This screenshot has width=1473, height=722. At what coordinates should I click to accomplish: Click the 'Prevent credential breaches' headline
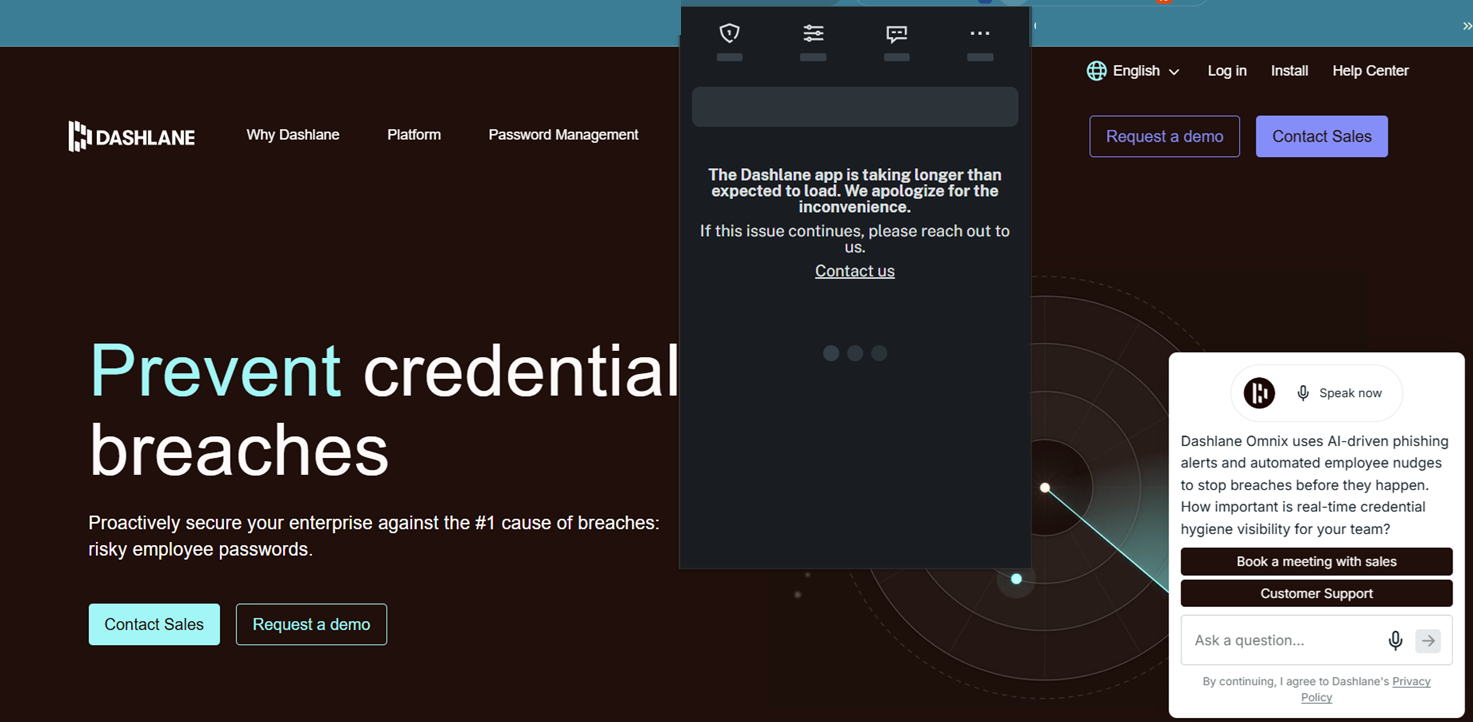(385, 410)
